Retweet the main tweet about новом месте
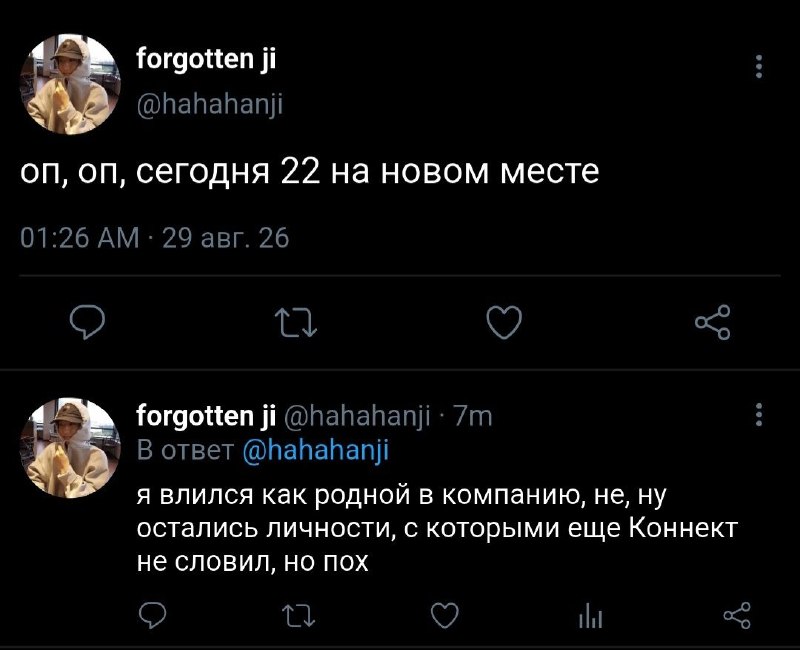800x650 pixels. [x=296, y=322]
